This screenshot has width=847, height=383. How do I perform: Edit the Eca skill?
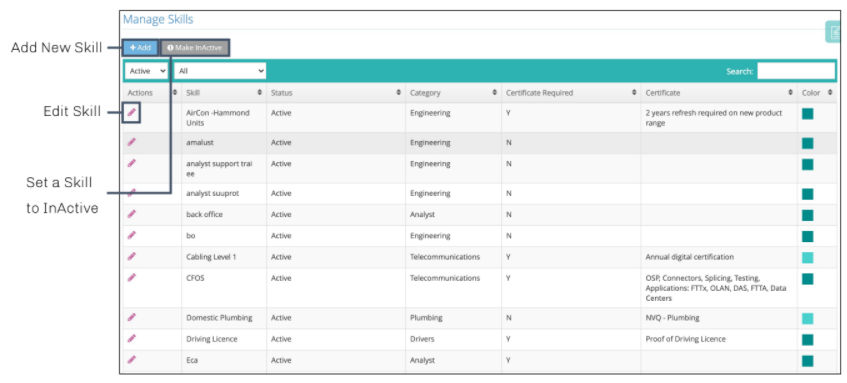click(x=132, y=360)
